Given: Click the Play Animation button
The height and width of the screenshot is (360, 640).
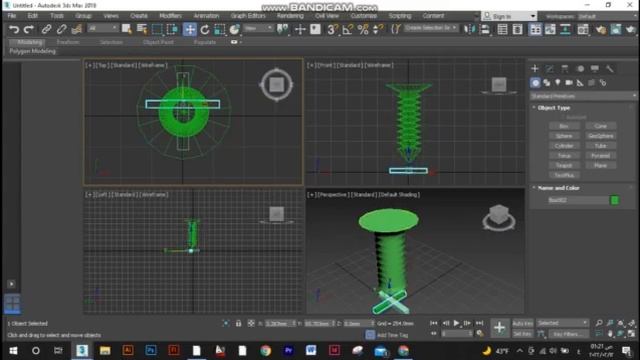Looking at the screenshot, I should coord(456,323).
